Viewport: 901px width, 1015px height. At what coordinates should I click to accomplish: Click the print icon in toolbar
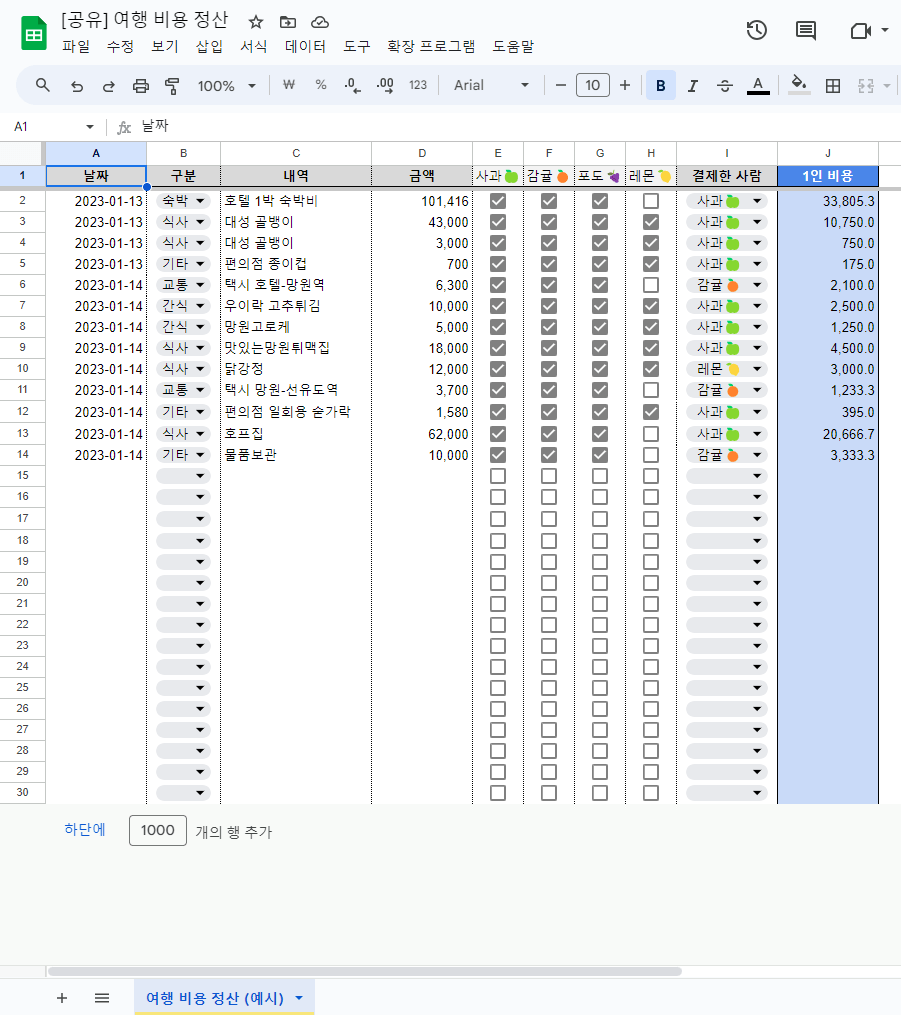(141, 86)
